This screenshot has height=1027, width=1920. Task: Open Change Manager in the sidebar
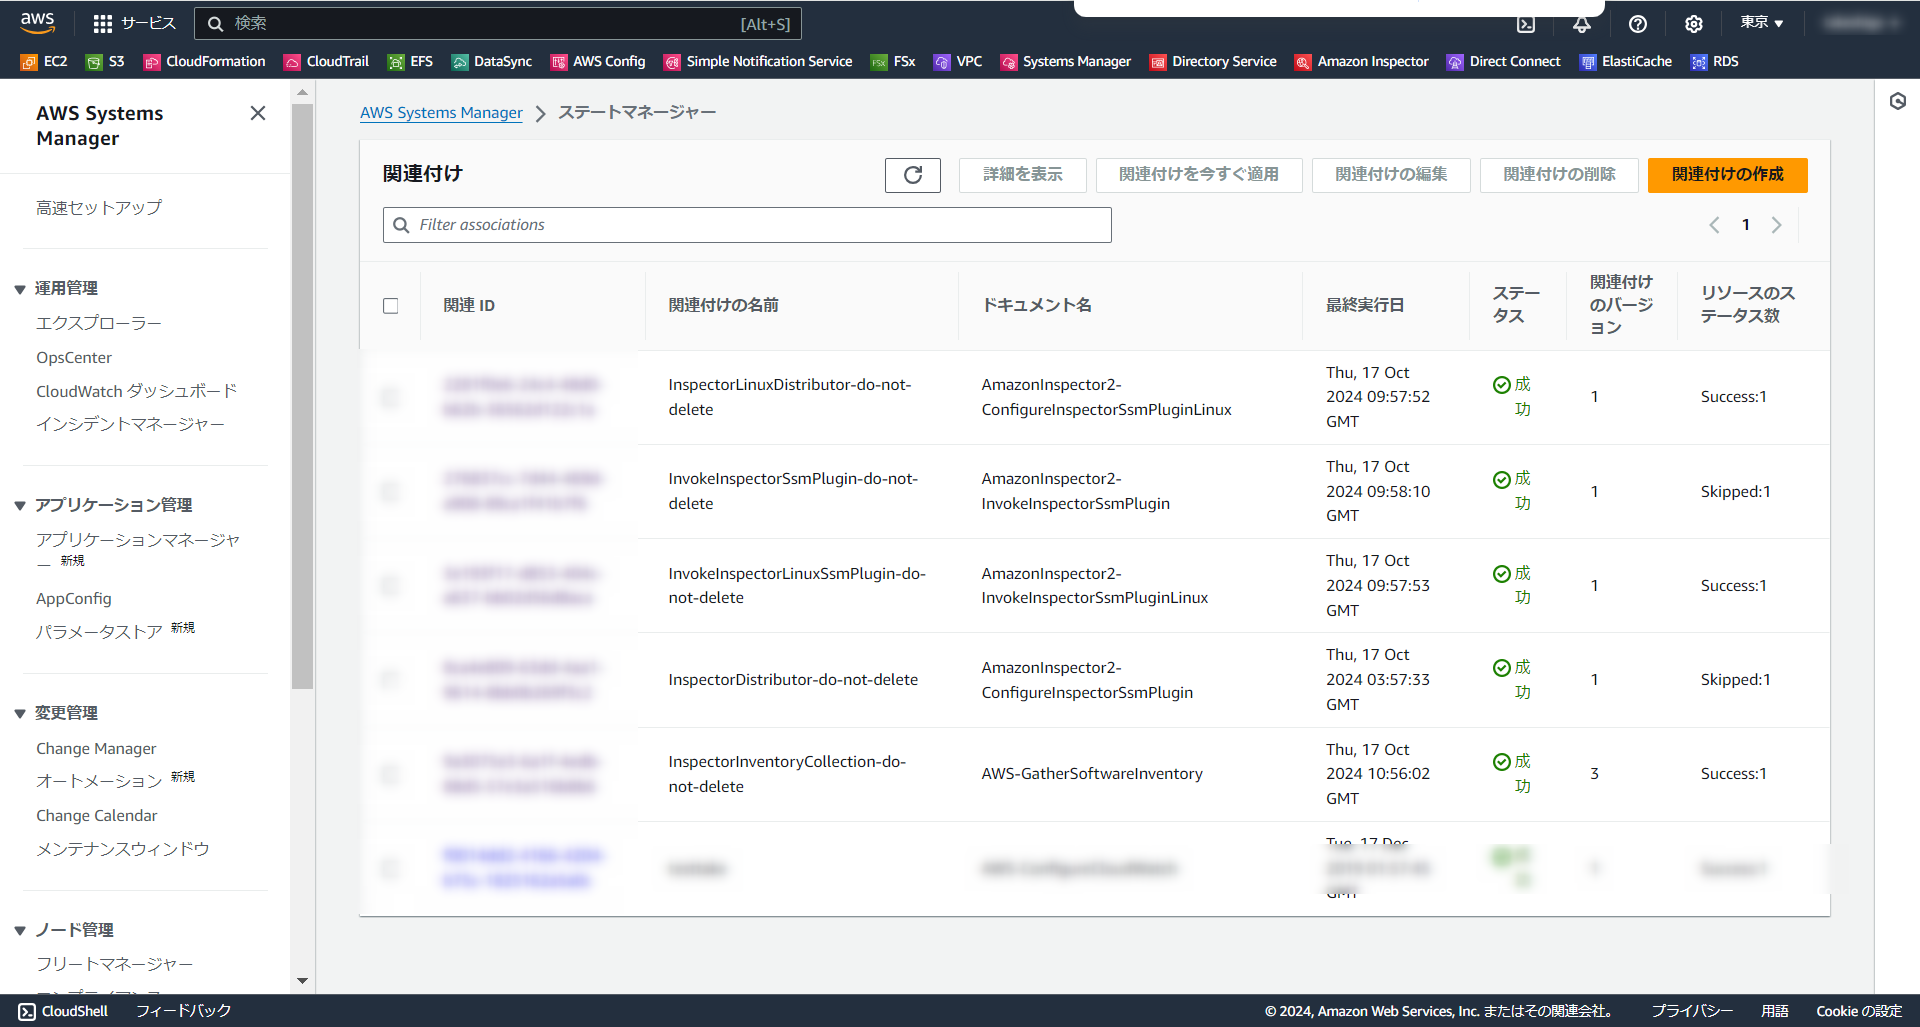click(96, 748)
